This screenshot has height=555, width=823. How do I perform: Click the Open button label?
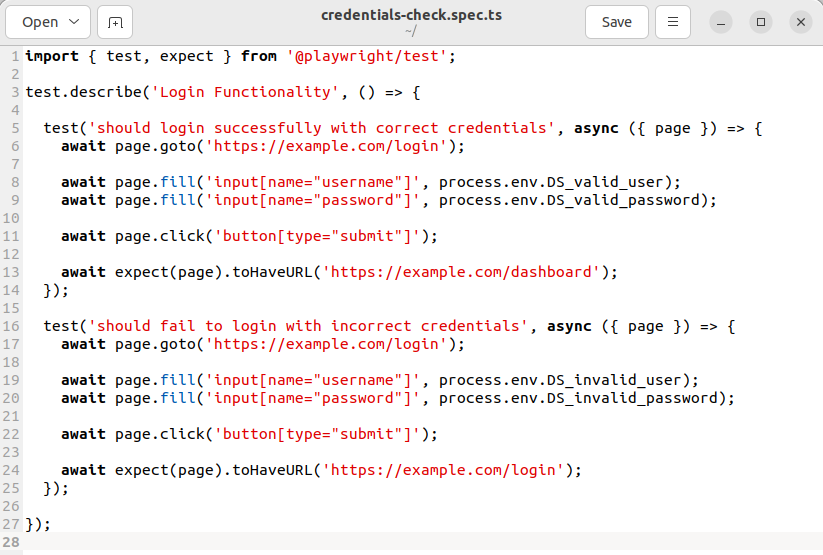pyautogui.click(x=40, y=22)
